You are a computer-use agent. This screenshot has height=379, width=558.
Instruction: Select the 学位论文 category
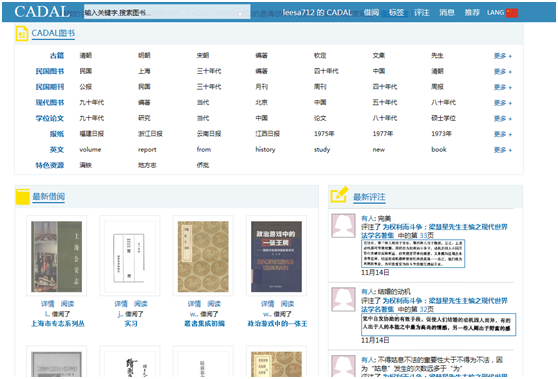[49, 118]
